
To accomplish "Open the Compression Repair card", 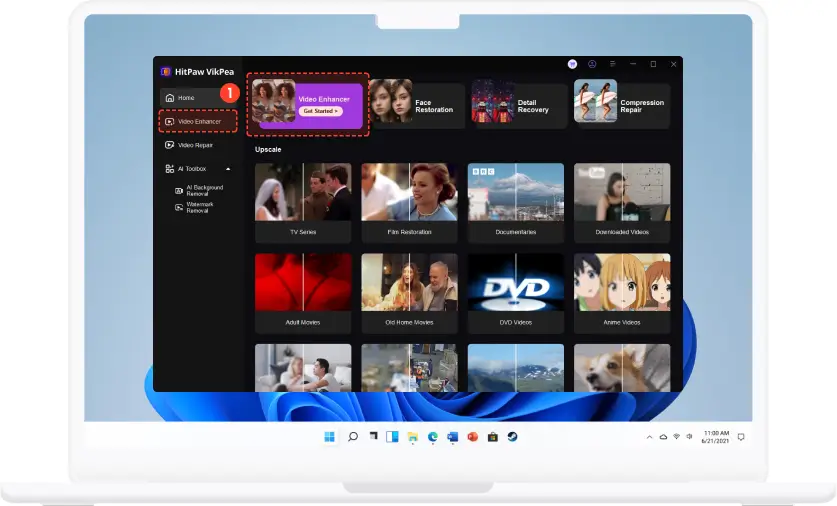I will (x=621, y=104).
